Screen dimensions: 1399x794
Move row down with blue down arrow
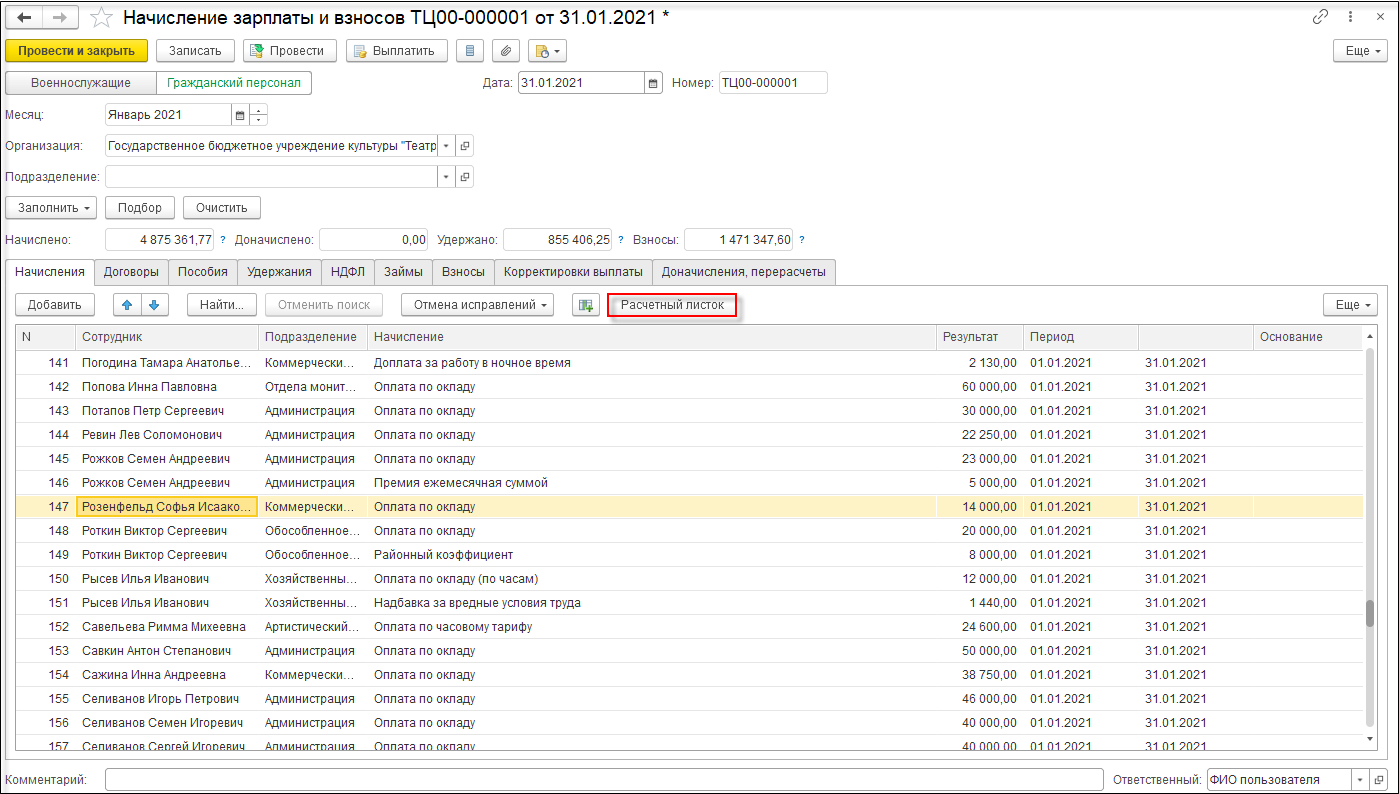pos(154,305)
